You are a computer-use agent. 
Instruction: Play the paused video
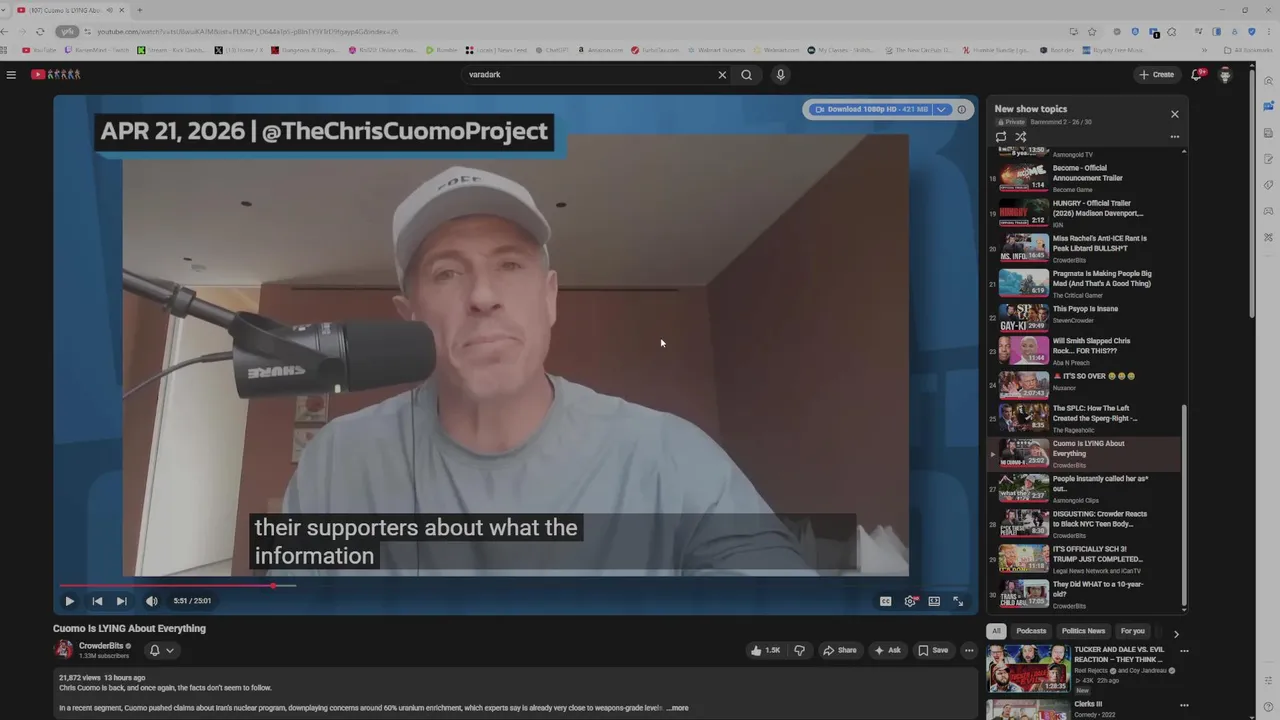pos(69,601)
